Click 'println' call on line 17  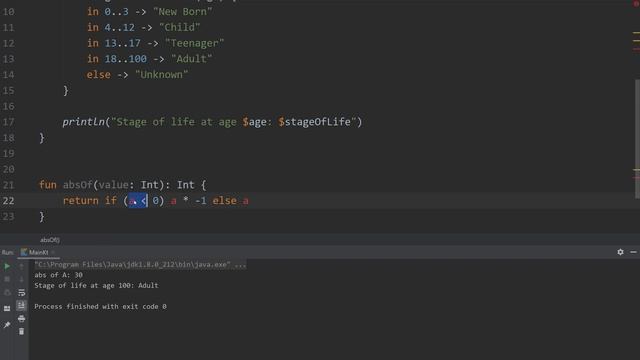pos(84,122)
